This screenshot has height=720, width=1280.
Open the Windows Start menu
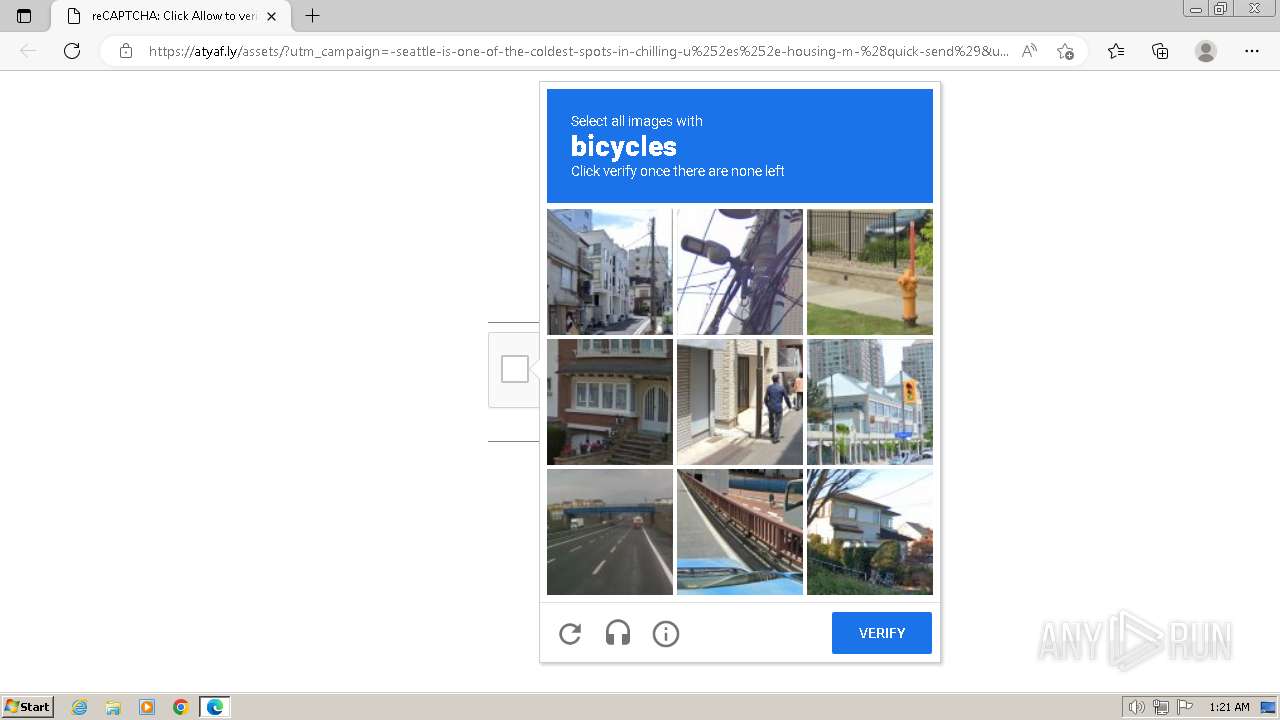pos(28,707)
